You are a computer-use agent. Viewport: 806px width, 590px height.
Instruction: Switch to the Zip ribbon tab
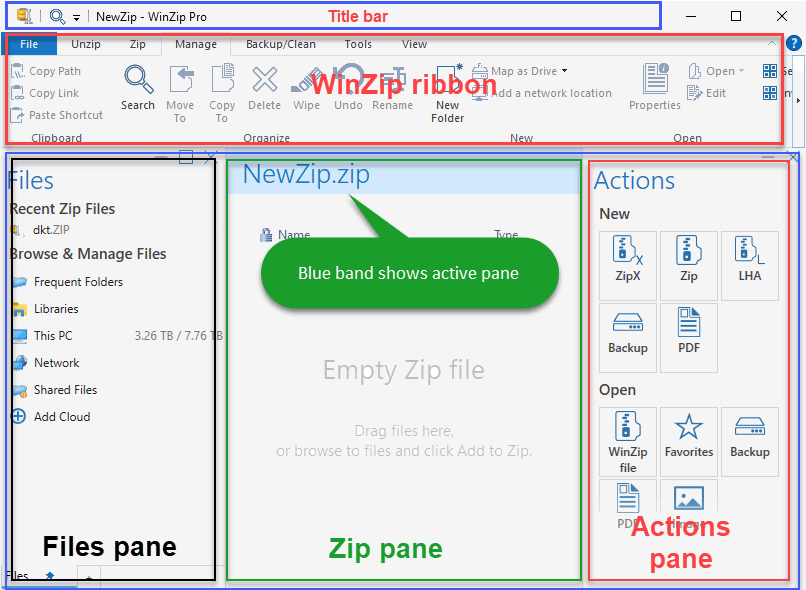tap(138, 44)
